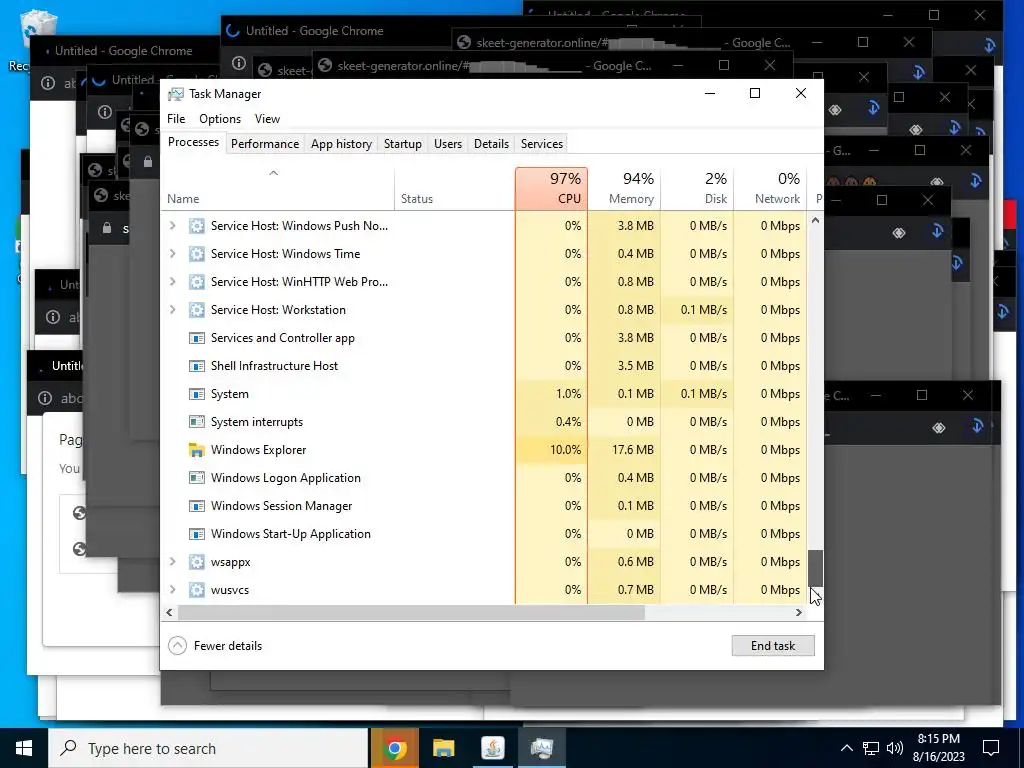Select the Processes tab
Image resolution: width=1024 pixels, height=768 pixels.
pos(193,142)
